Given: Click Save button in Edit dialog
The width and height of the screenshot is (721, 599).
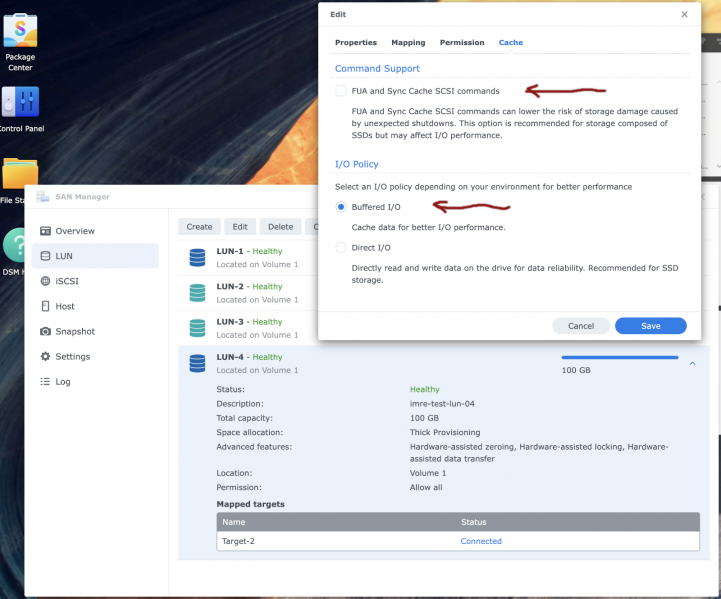Looking at the screenshot, I should pyautogui.click(x=651, y=326).
